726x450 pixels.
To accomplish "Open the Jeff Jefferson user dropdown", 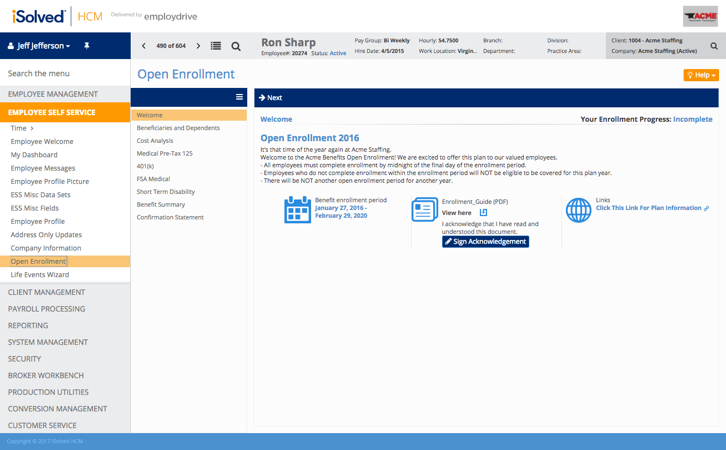I will pos(40,46).
